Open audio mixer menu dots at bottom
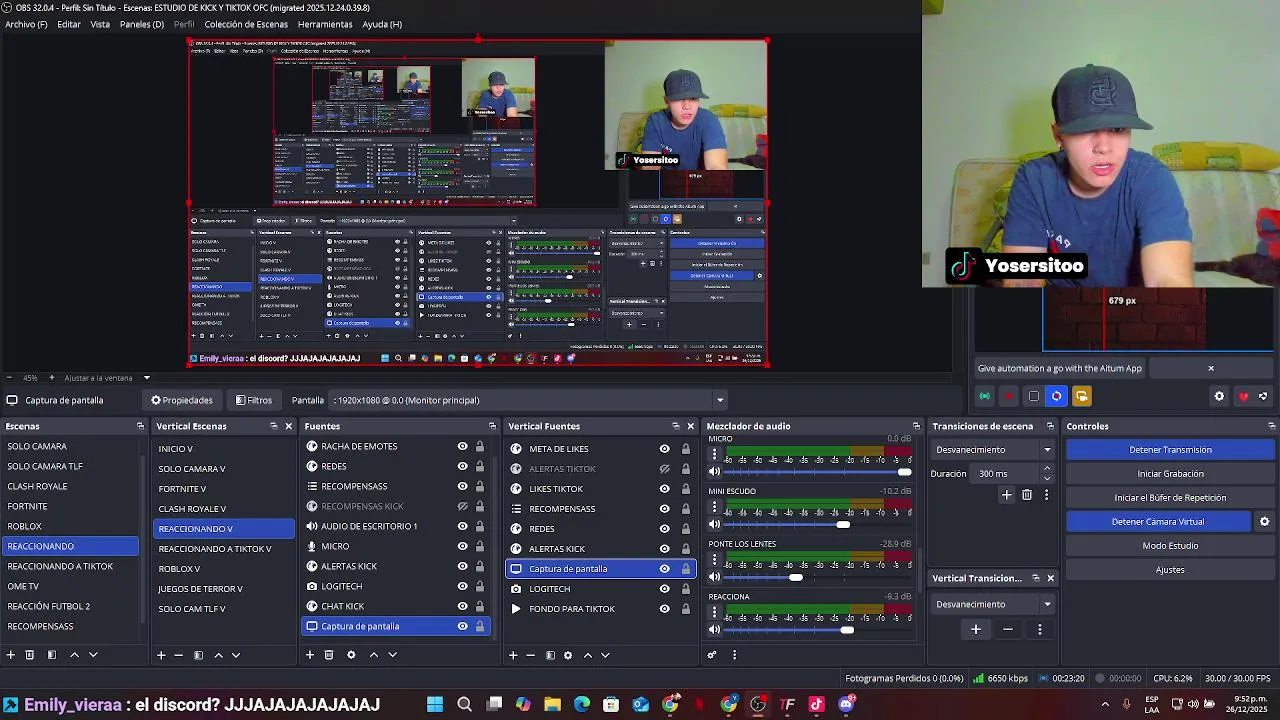Image resolution: width=1280 pixels, height=720 pixels. [x=734, y=655]
